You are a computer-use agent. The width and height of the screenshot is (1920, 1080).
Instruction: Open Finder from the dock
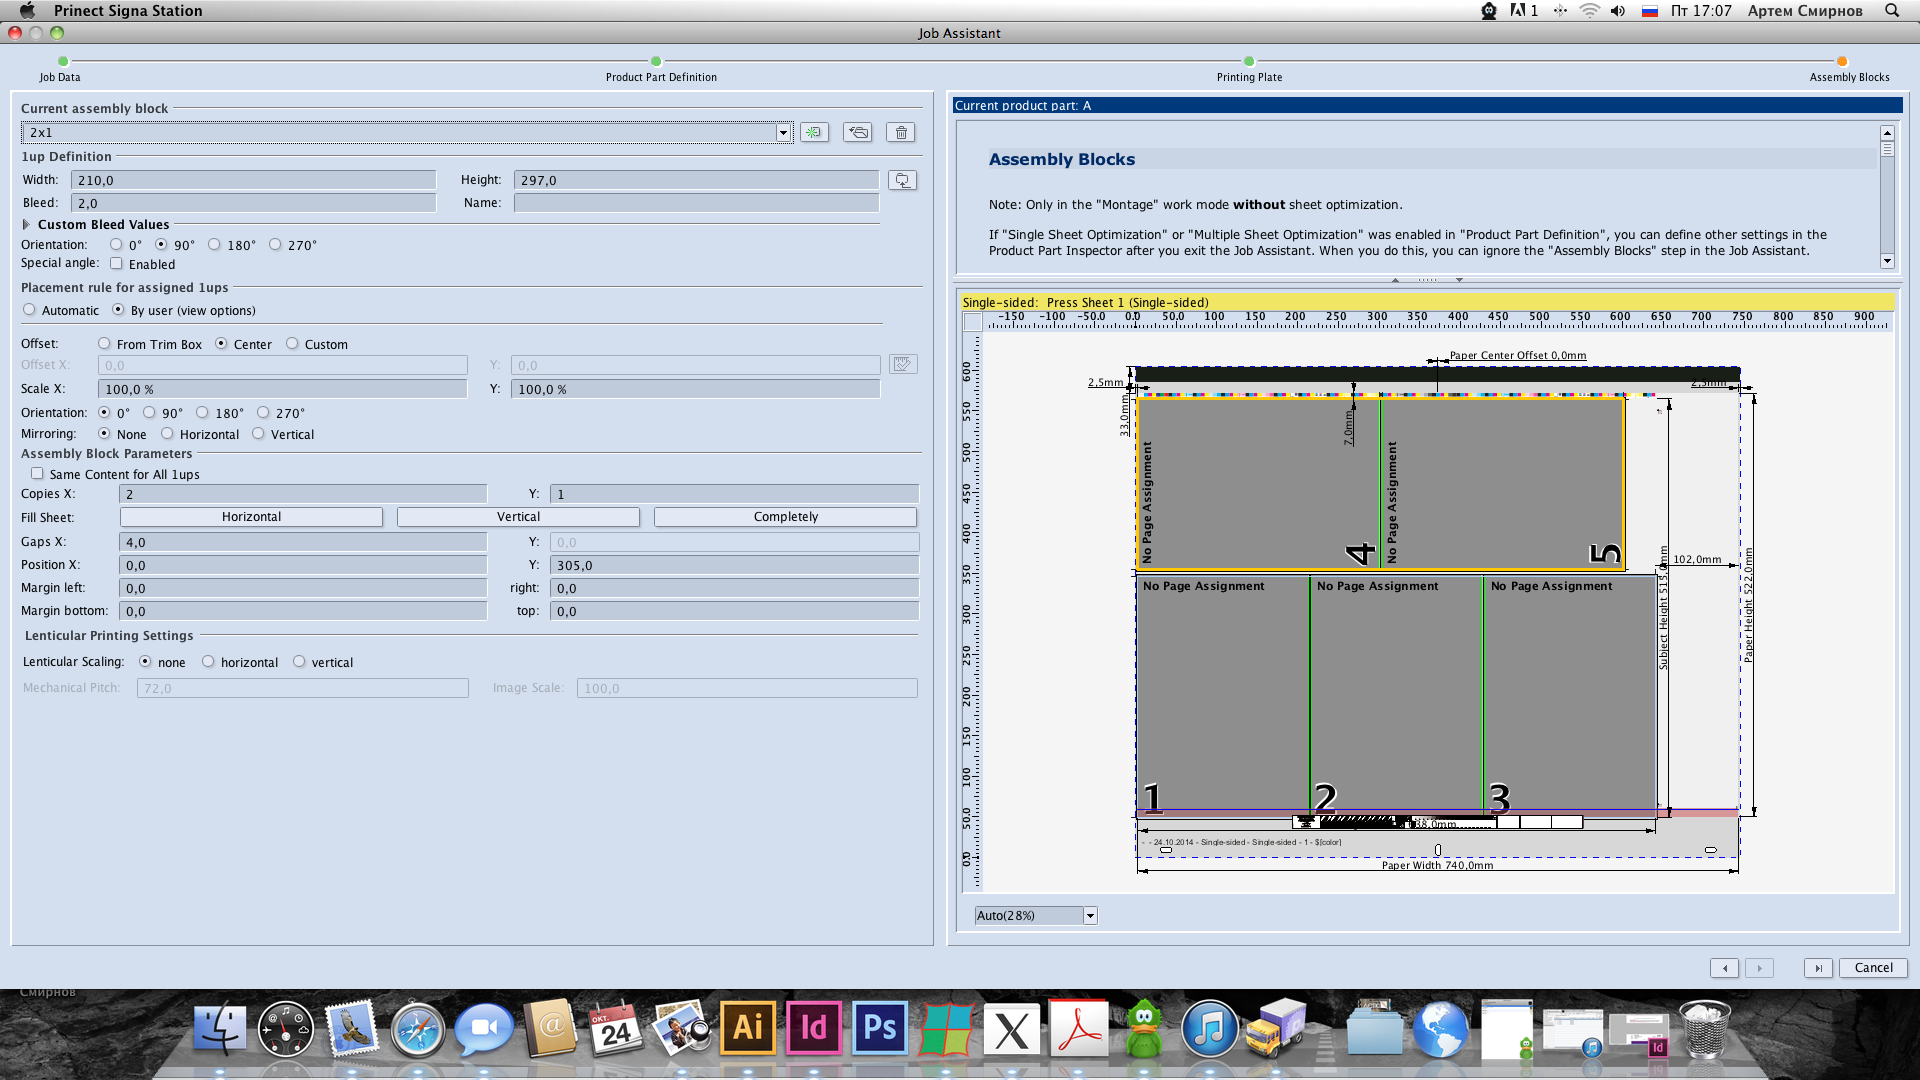click(x=219, y=1028)
